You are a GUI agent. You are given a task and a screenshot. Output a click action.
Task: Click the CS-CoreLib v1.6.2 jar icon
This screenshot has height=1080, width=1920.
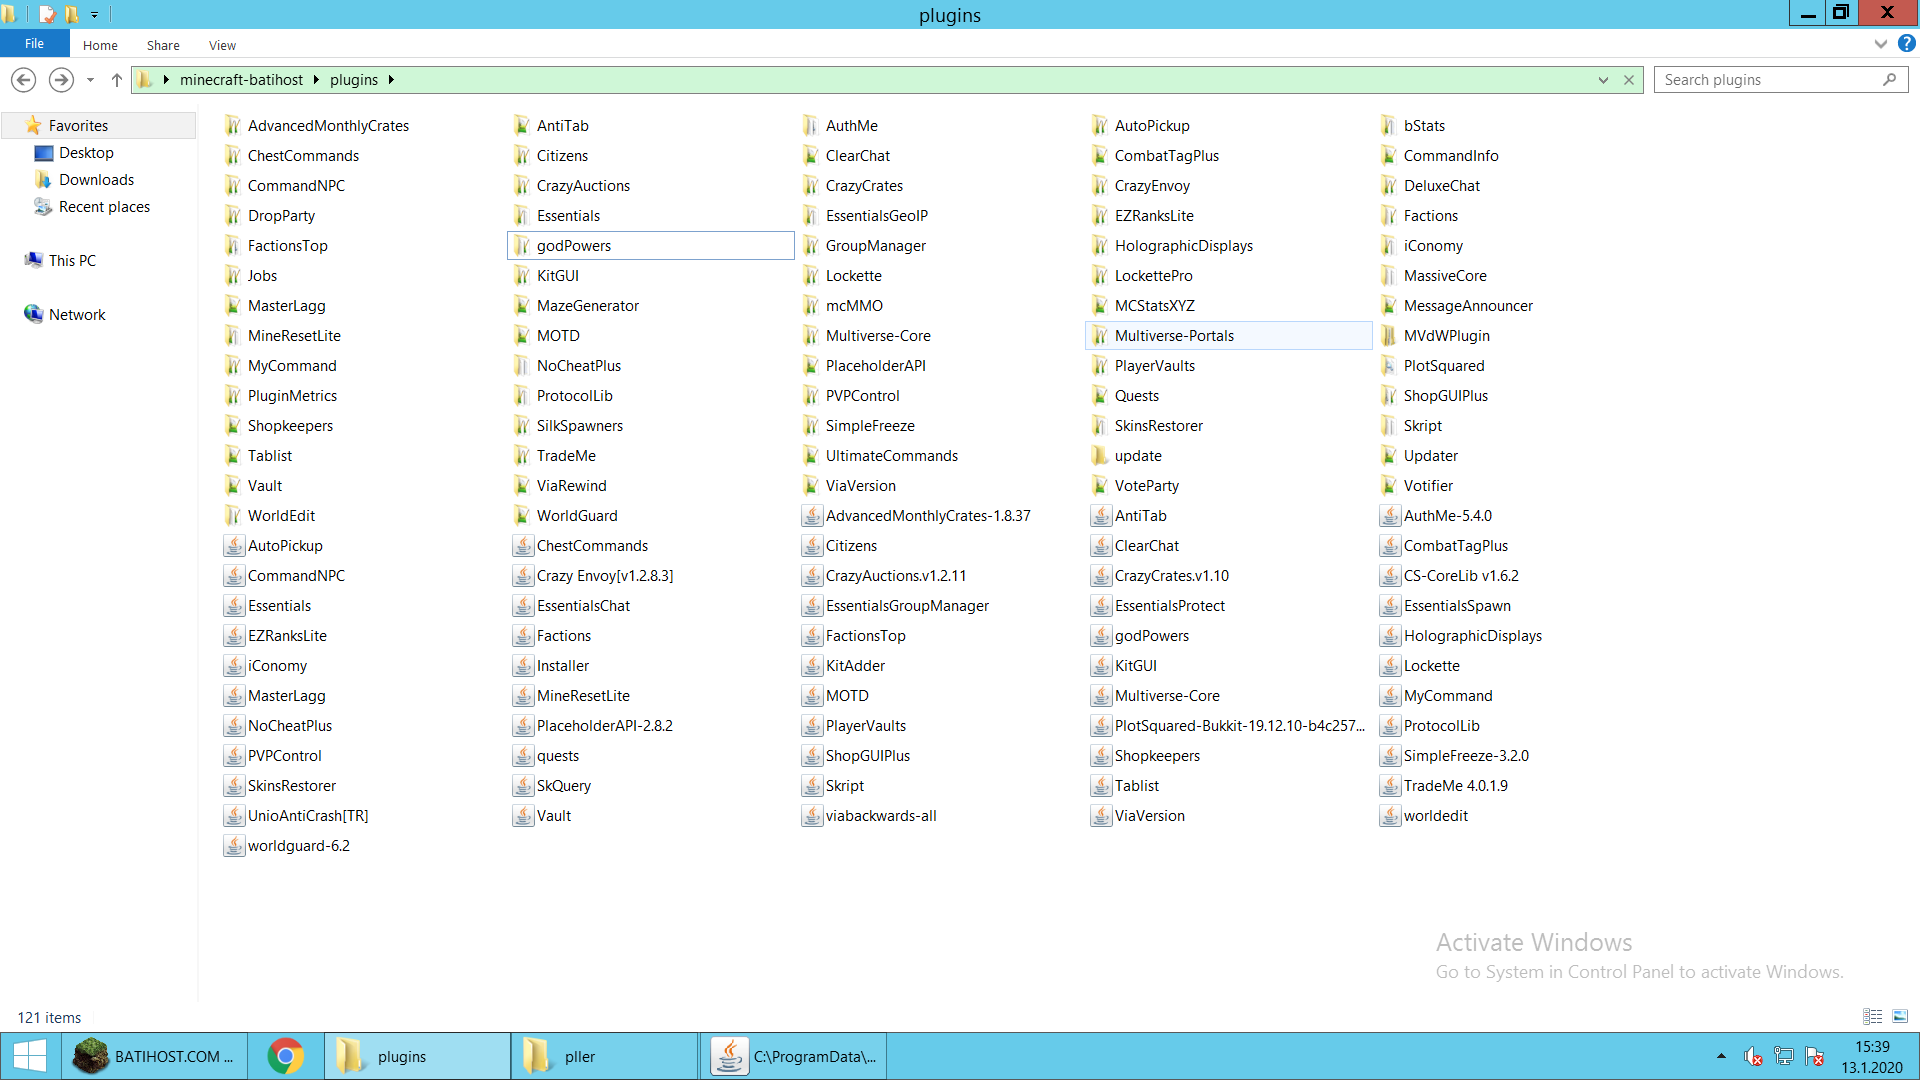(1389, 576)
